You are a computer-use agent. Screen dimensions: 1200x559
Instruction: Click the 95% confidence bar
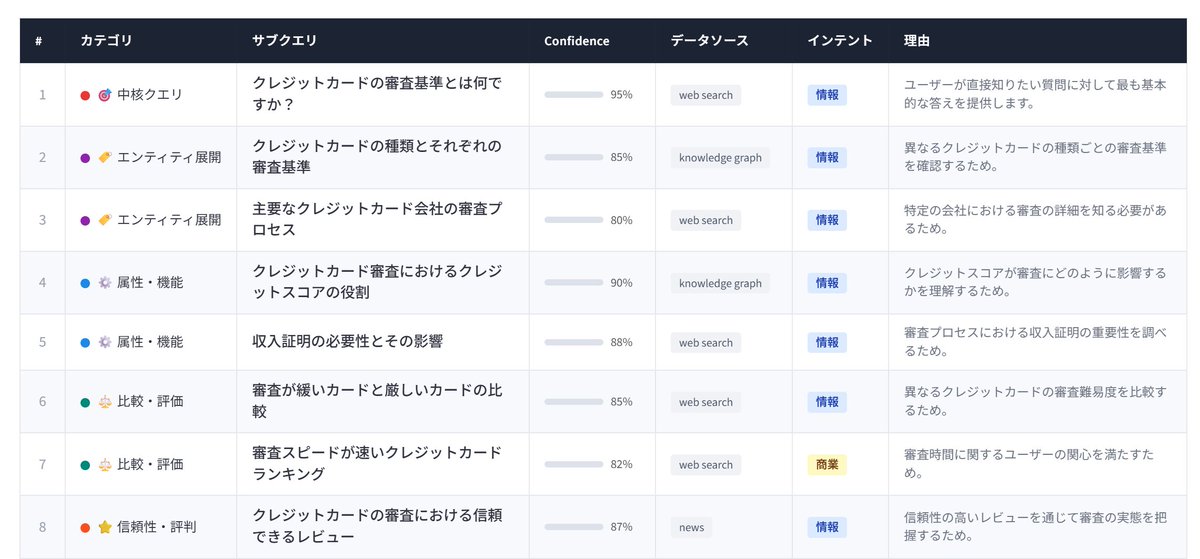574,95
